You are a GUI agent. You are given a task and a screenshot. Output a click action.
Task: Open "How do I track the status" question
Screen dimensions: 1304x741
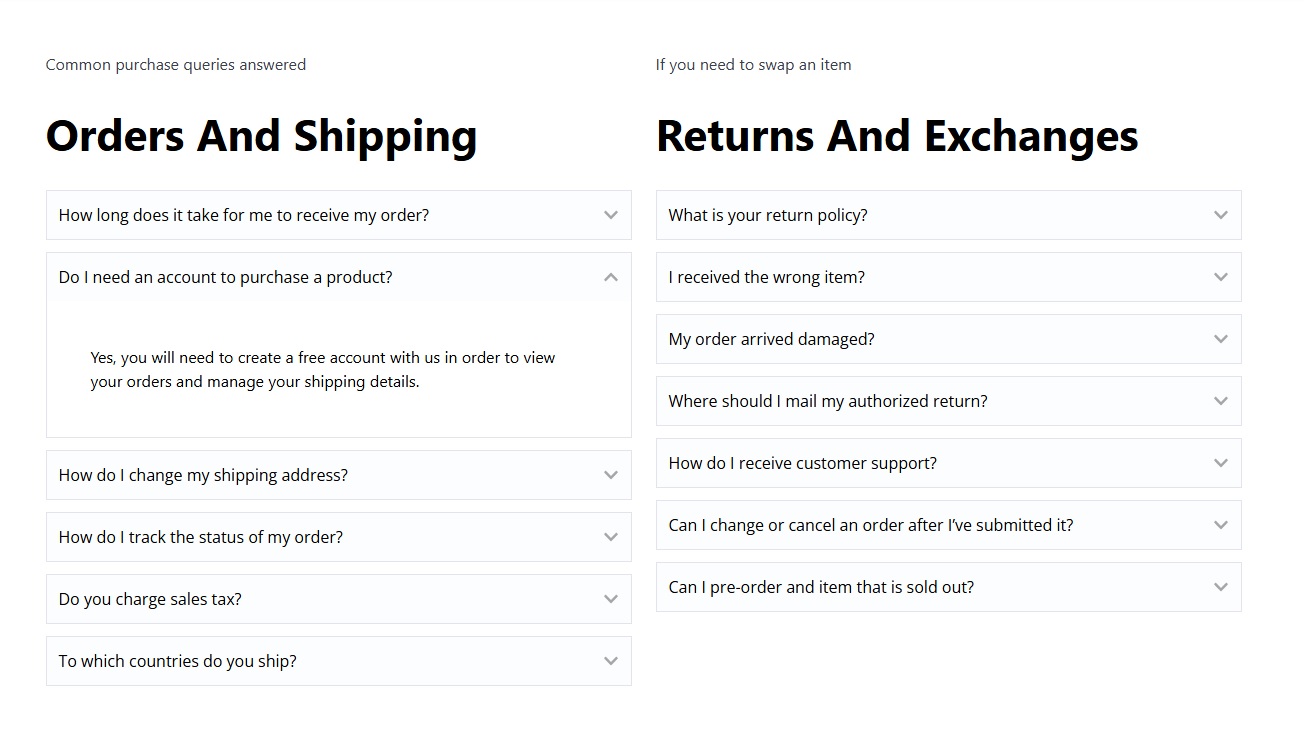click(x=201, y=537)
